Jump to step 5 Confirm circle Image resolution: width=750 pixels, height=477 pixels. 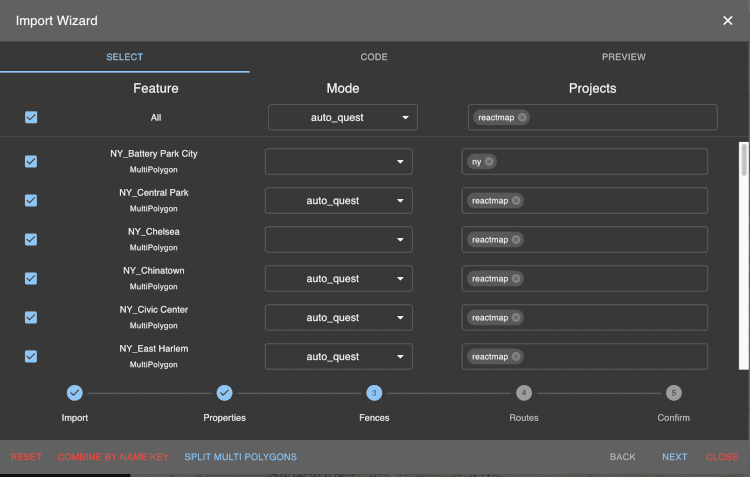point(674,393)
